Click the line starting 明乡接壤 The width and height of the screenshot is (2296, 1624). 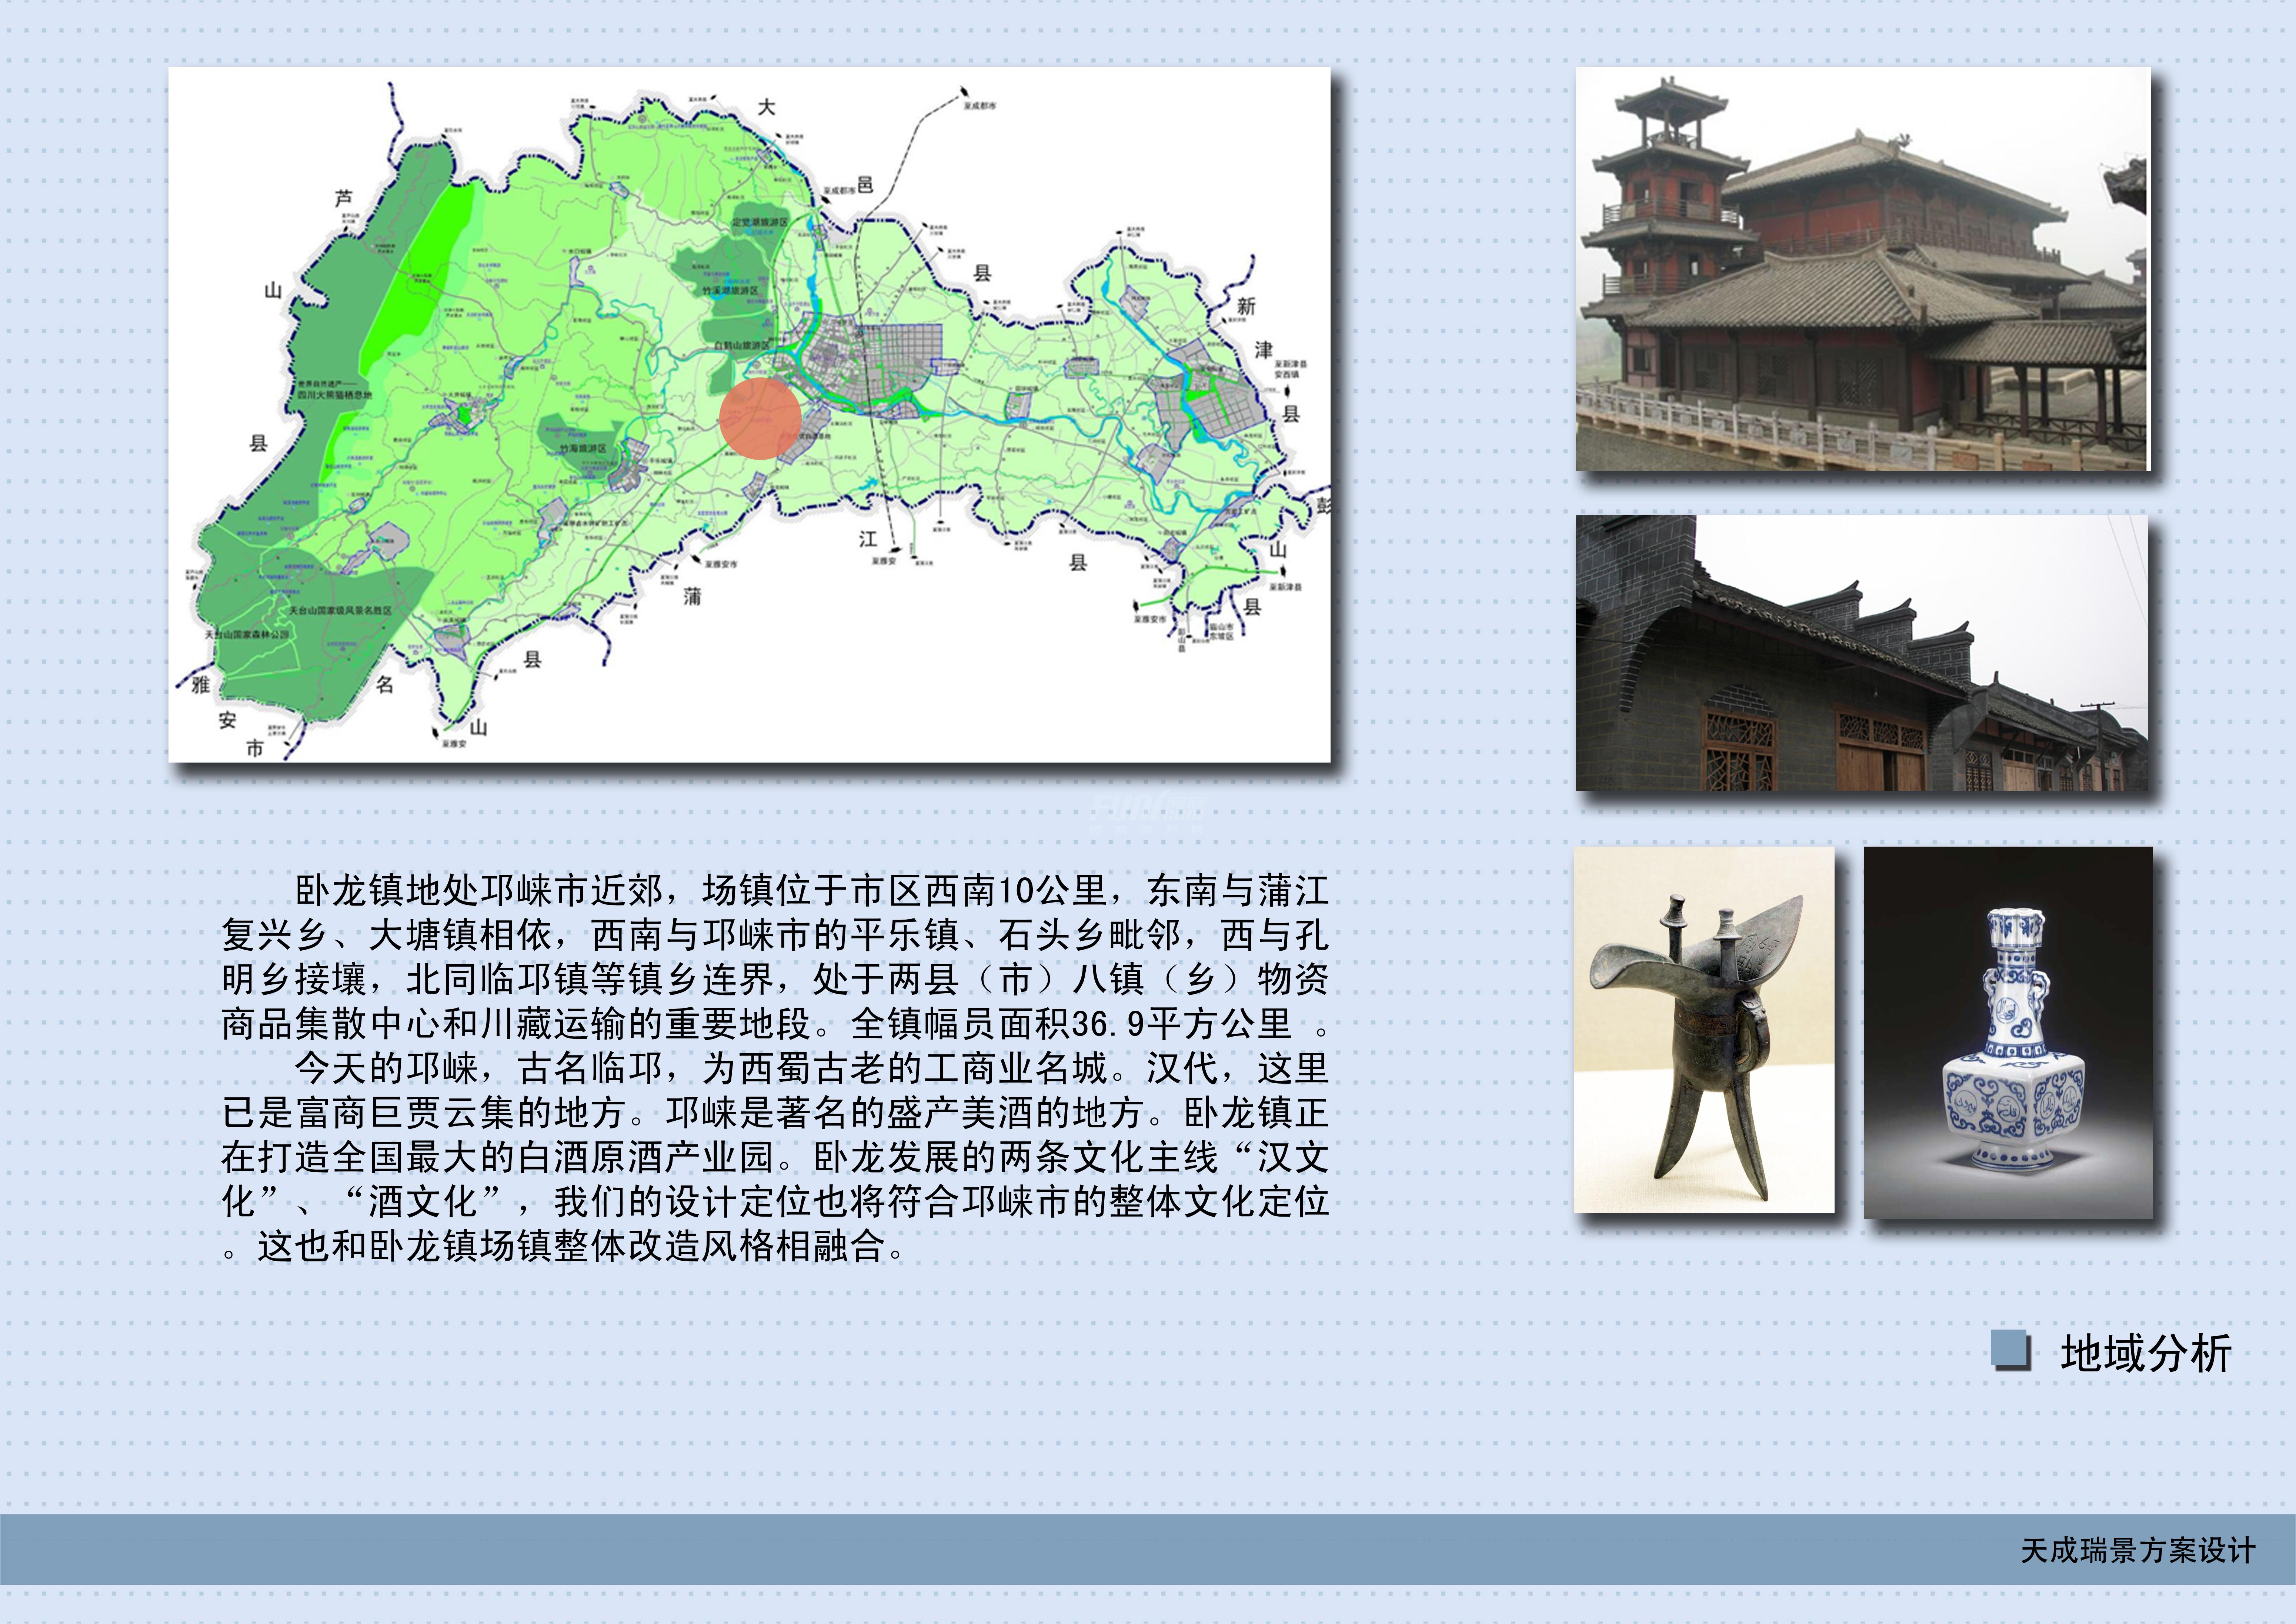pos(775,979)
